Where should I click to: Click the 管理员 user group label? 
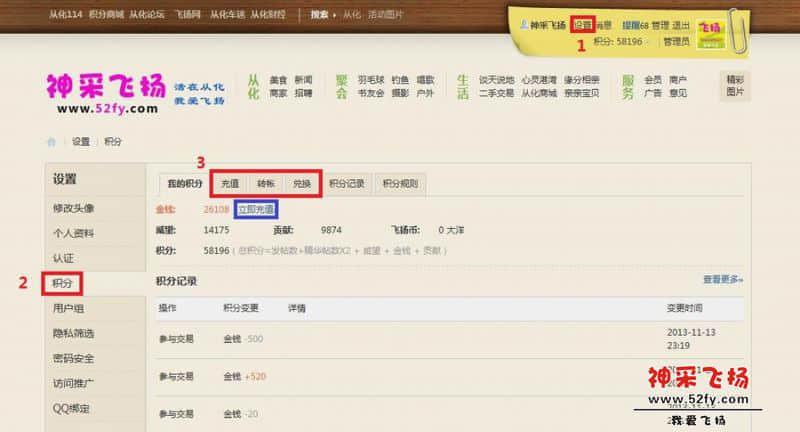tap(676, 42)
